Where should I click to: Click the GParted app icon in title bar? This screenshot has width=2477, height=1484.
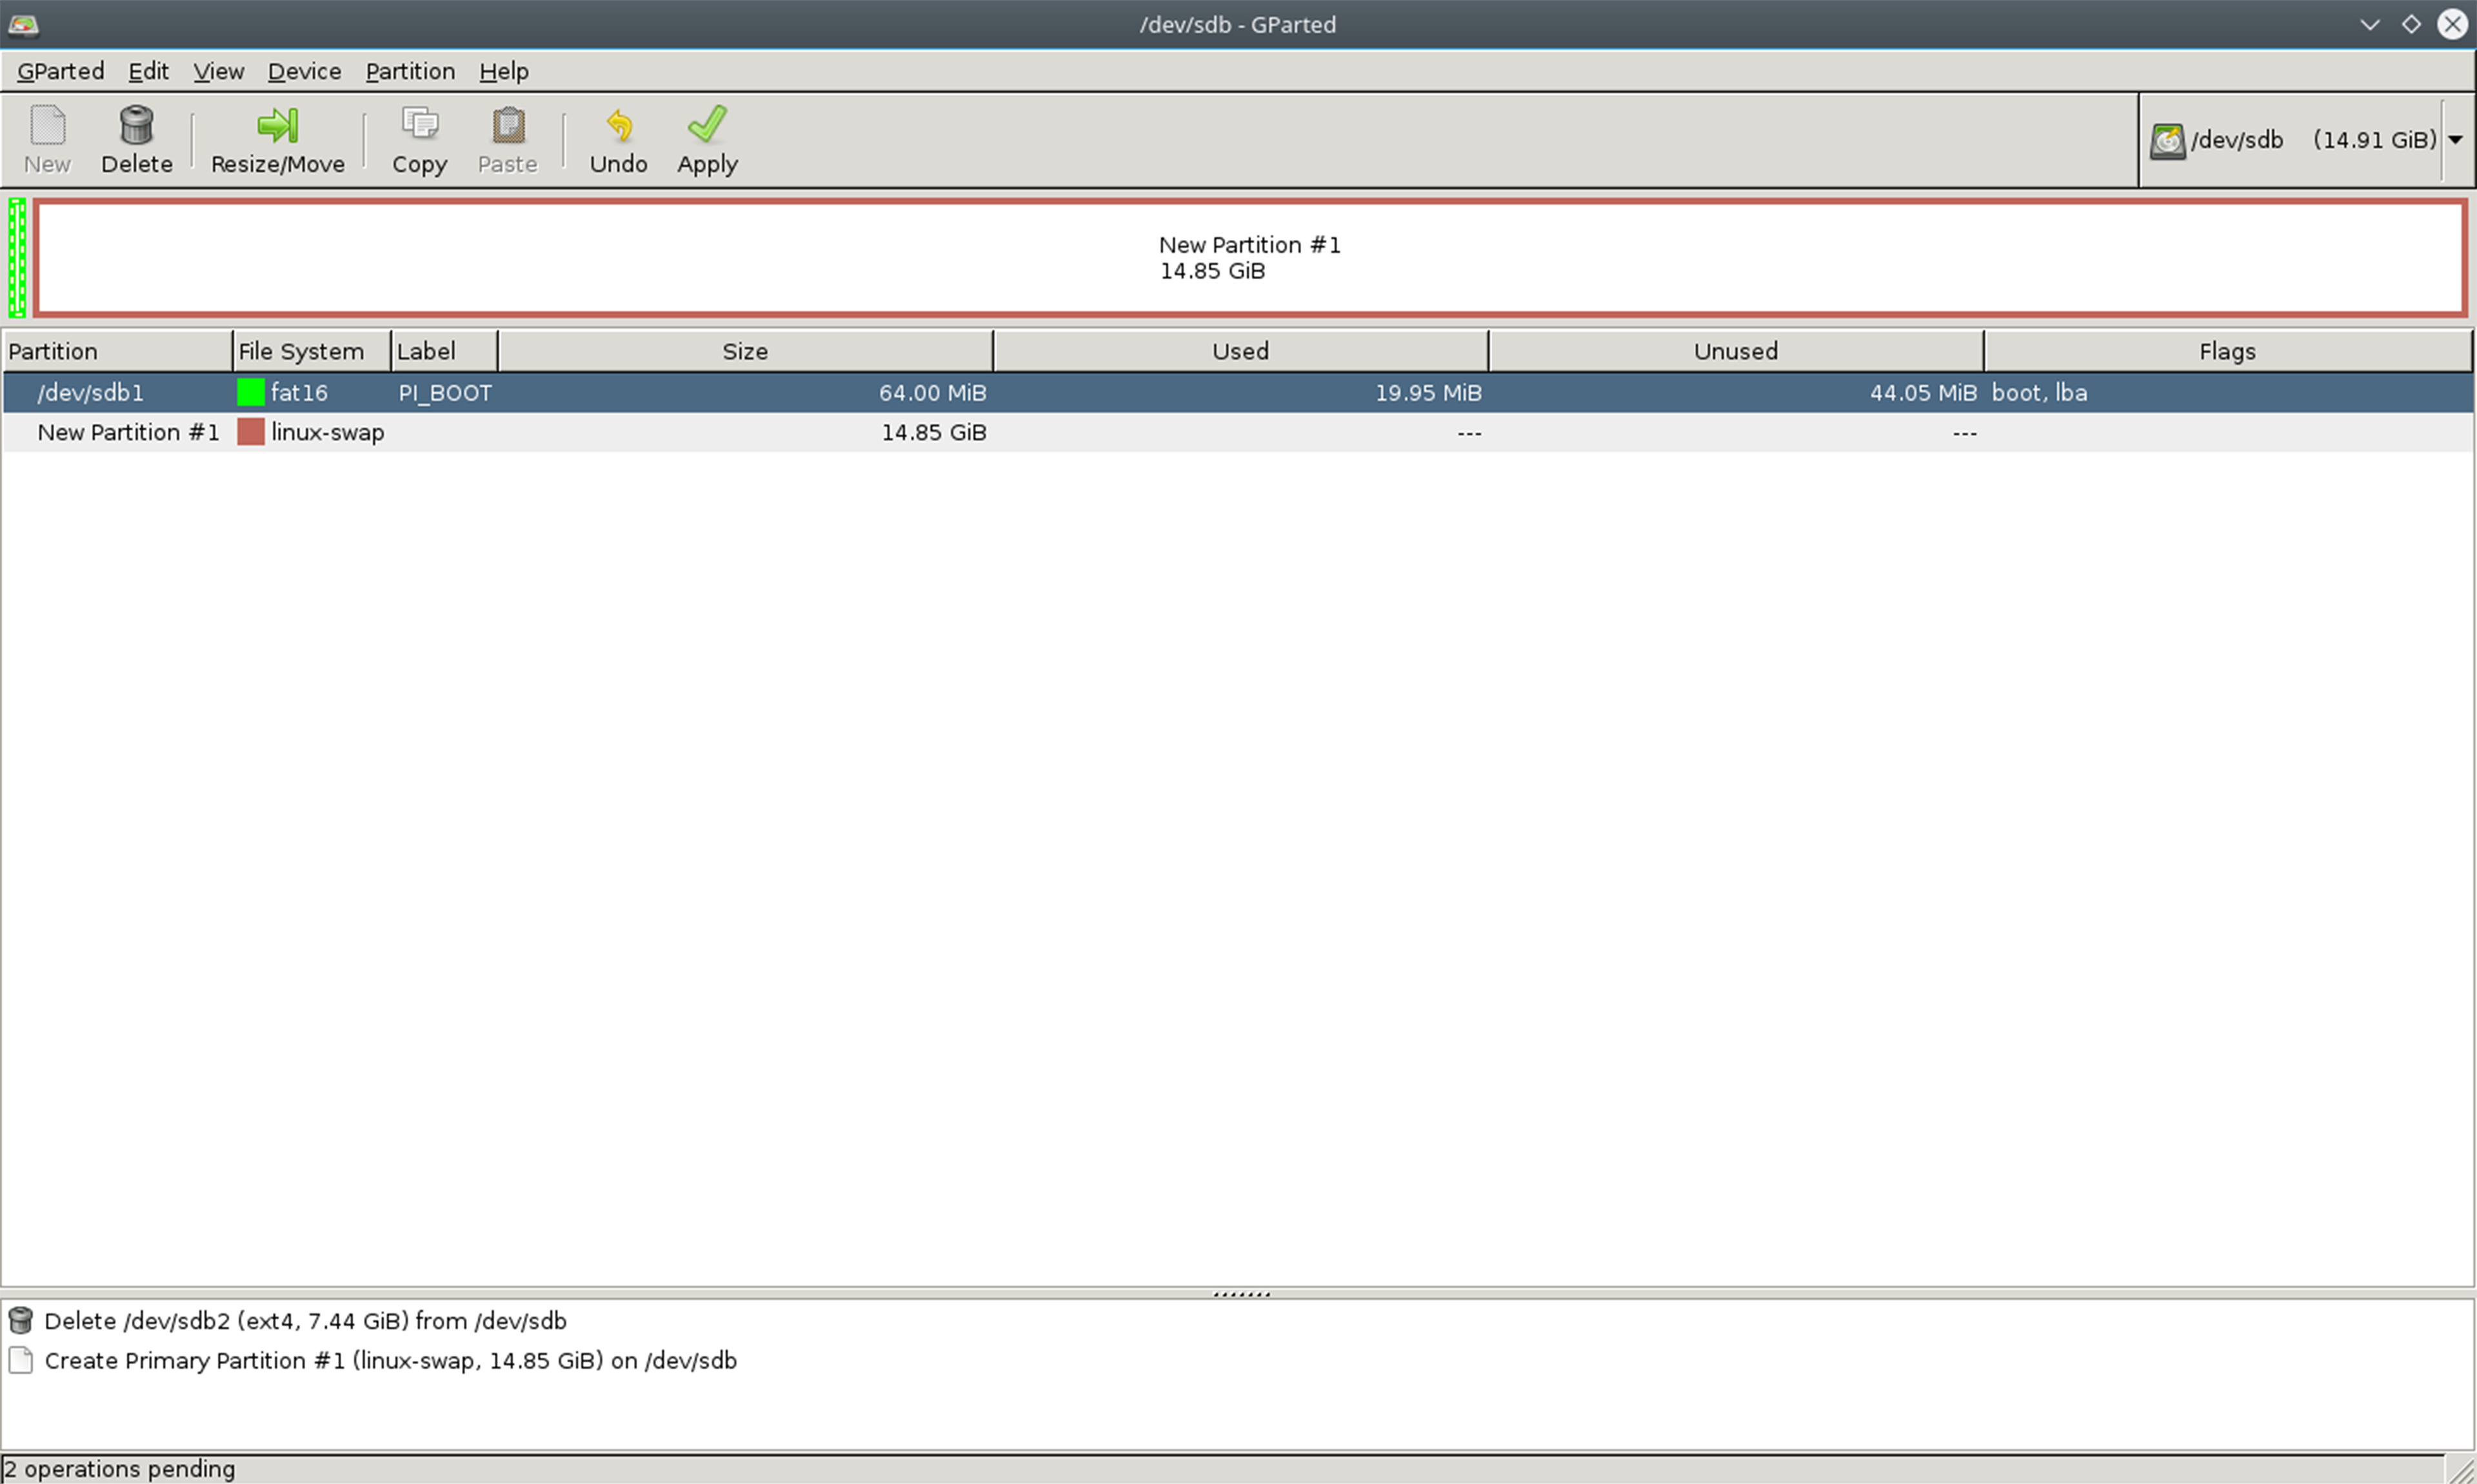(23, 24)
